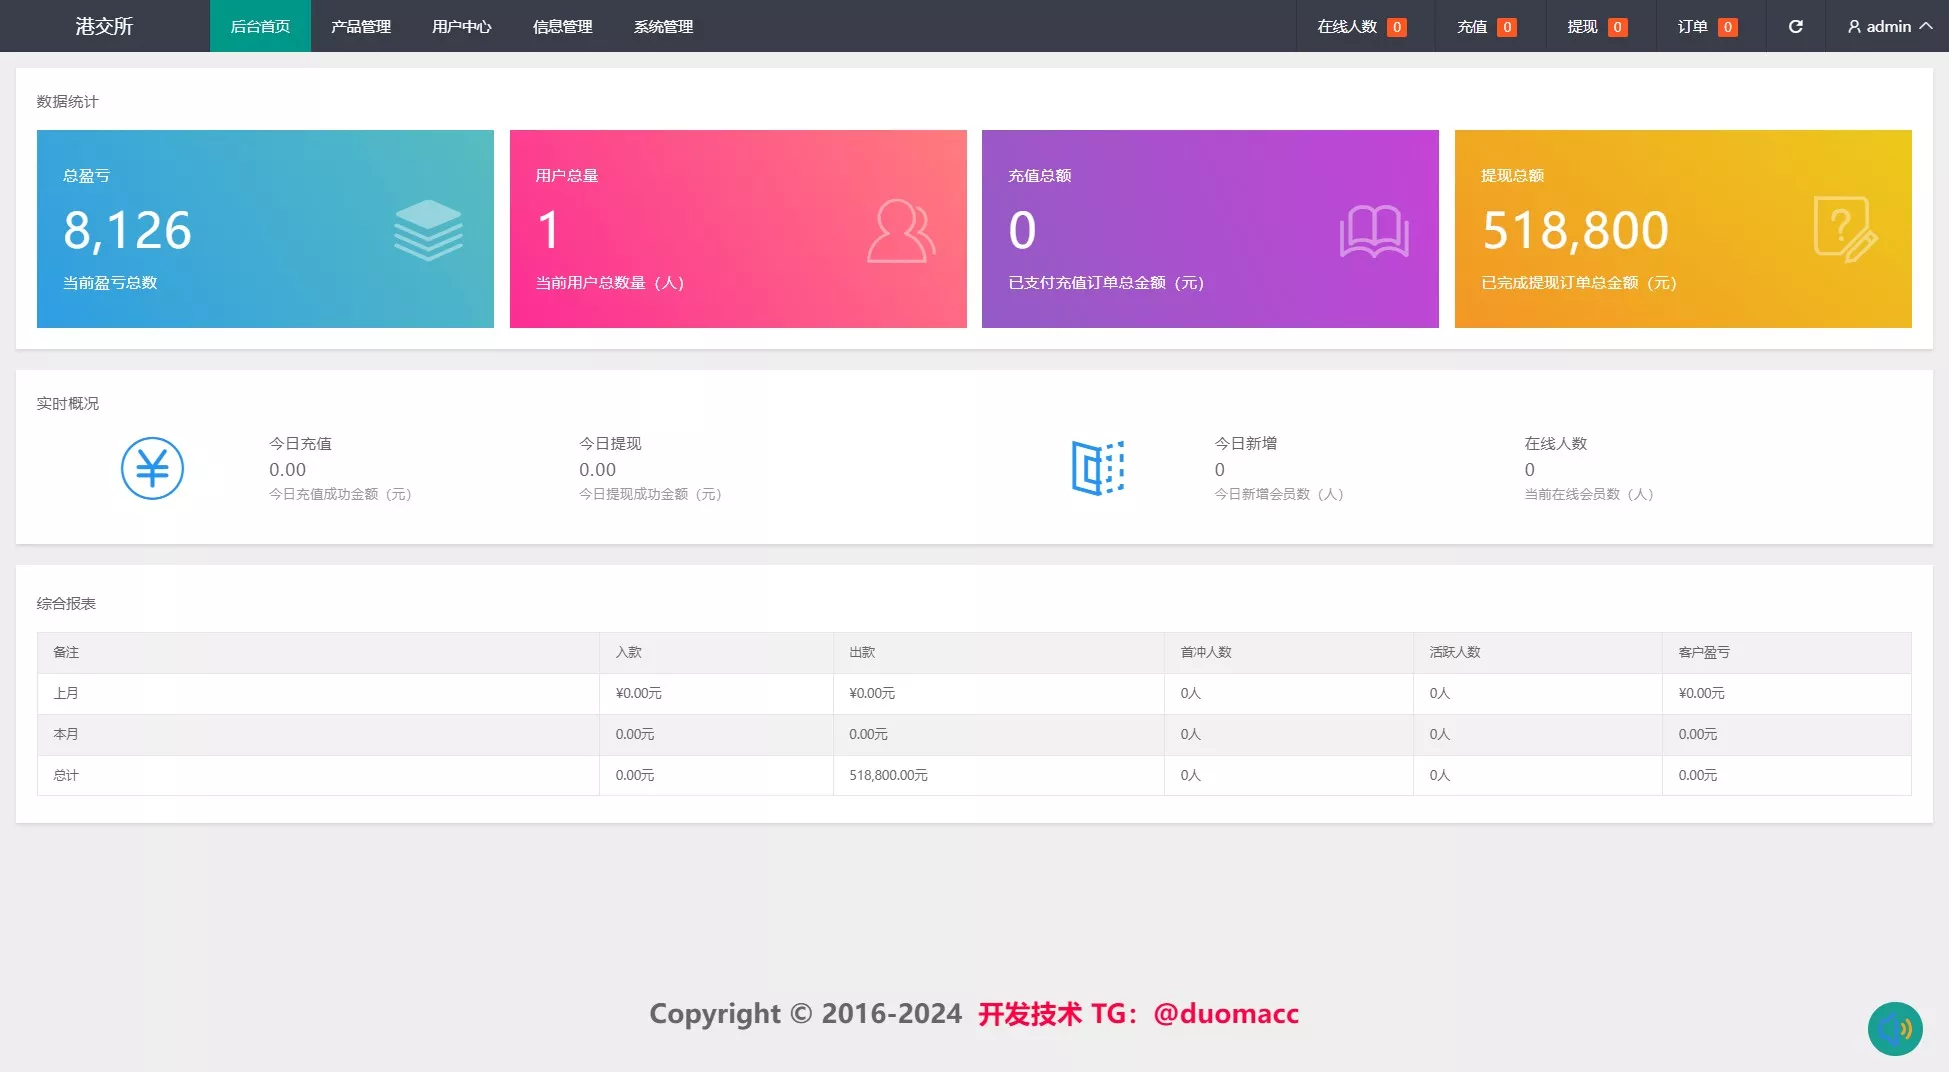Viewport: 1949px width, 1072px height.
Task: Click the blue door icon near 今日新增
Action: pyautogui.click(x=1097, y=468)
